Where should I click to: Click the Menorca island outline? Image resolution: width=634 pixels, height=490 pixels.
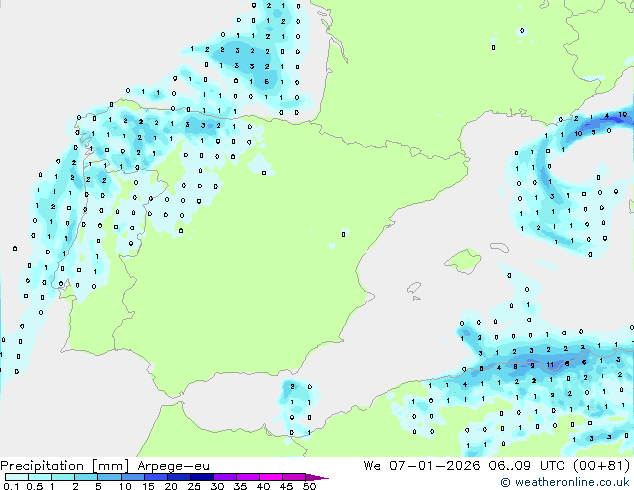(499, 247)
